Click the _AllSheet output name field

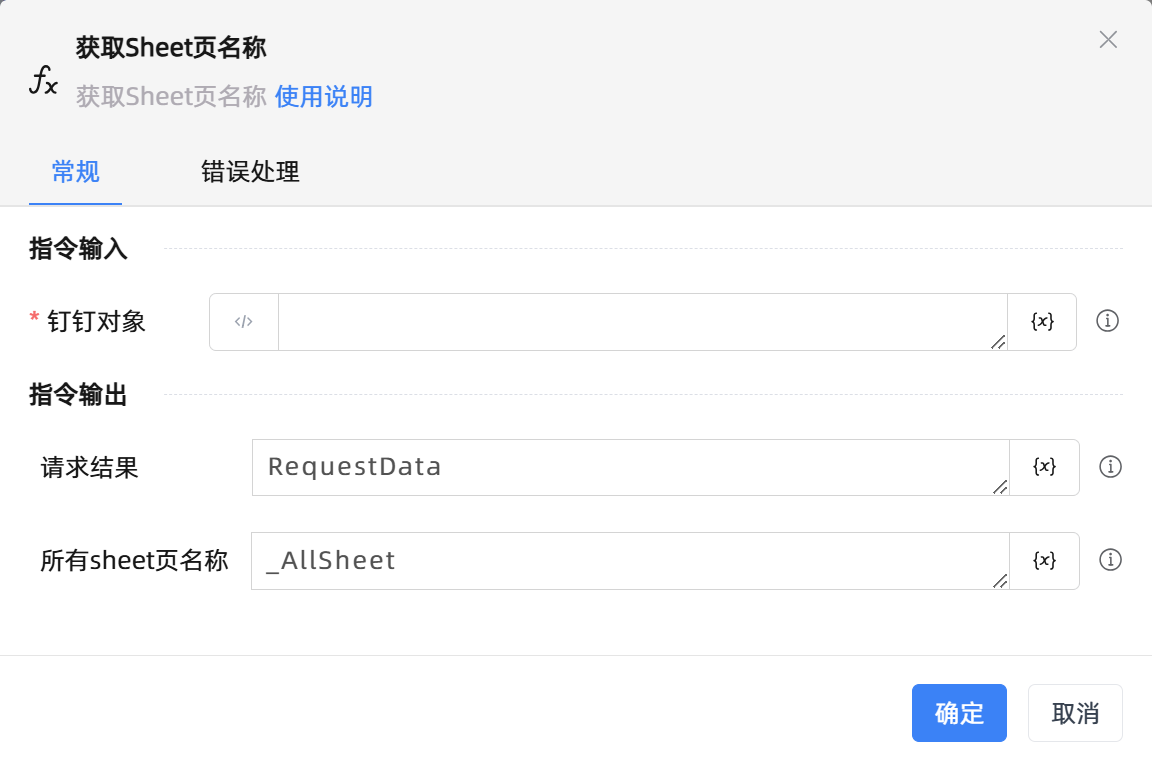tap(628, 560)
